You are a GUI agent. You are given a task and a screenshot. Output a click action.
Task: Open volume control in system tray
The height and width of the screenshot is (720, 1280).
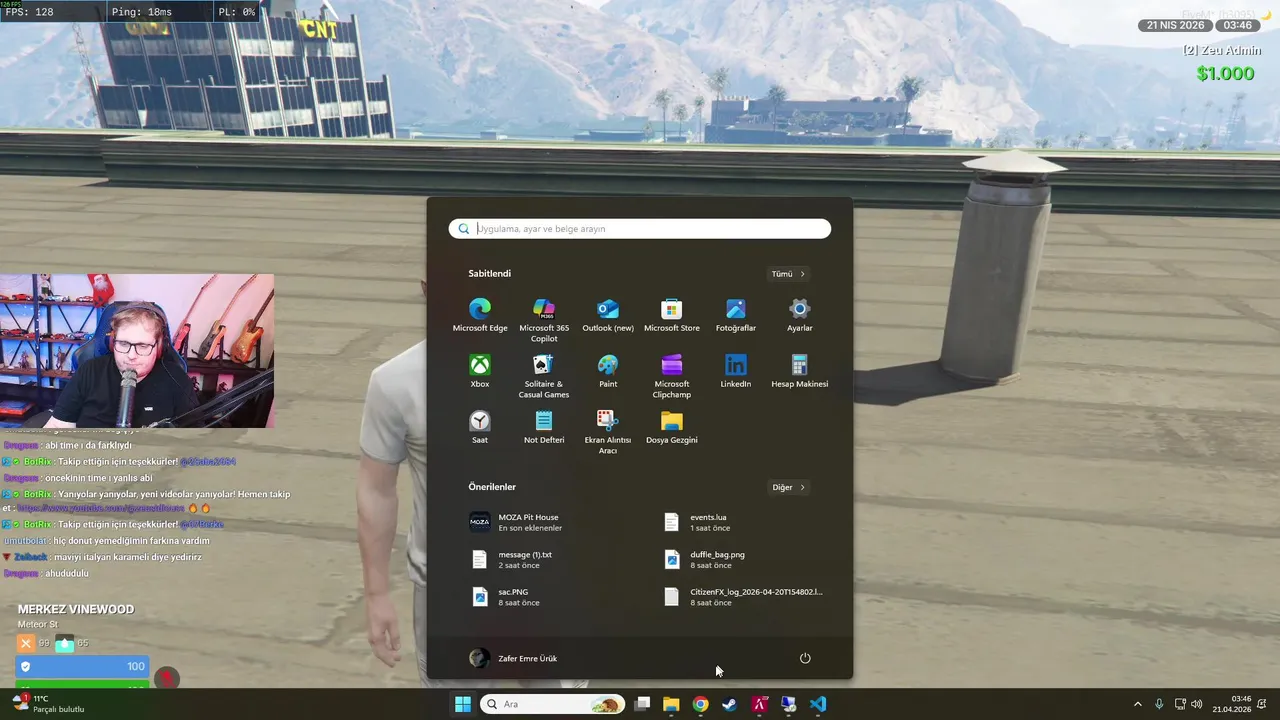1197,704
